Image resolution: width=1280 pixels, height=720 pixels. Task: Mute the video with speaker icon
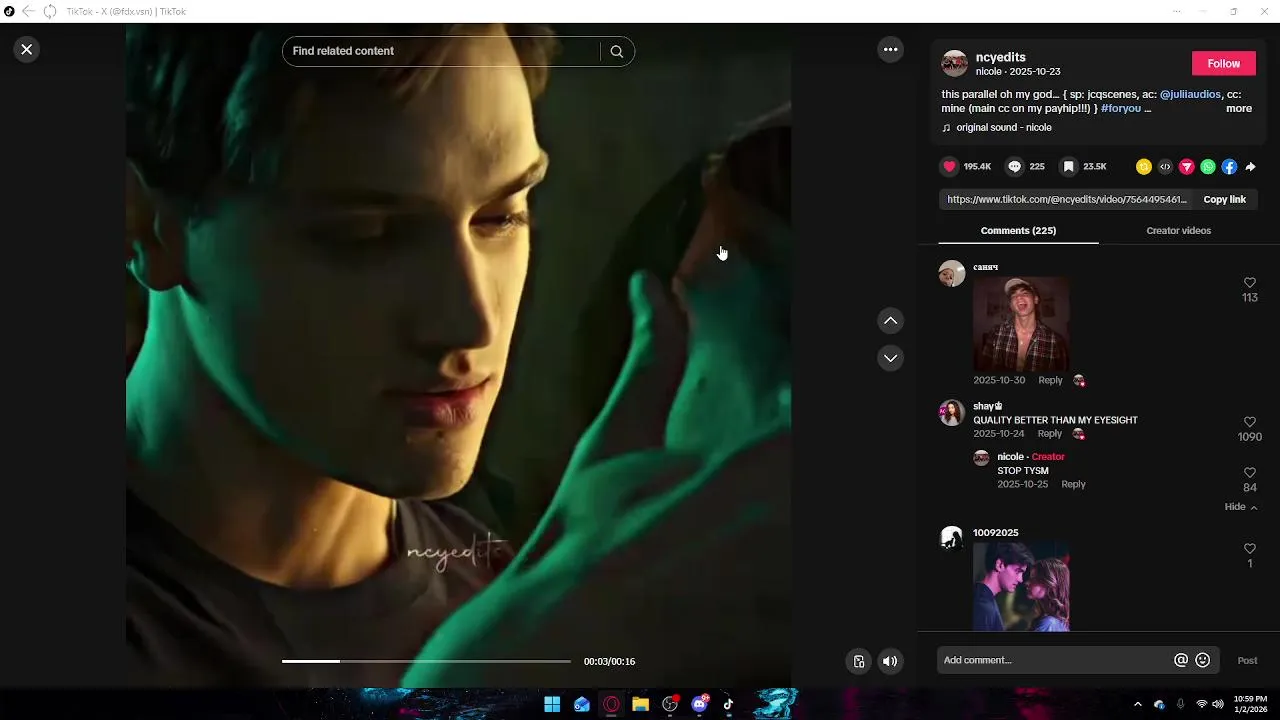point(890,661)
